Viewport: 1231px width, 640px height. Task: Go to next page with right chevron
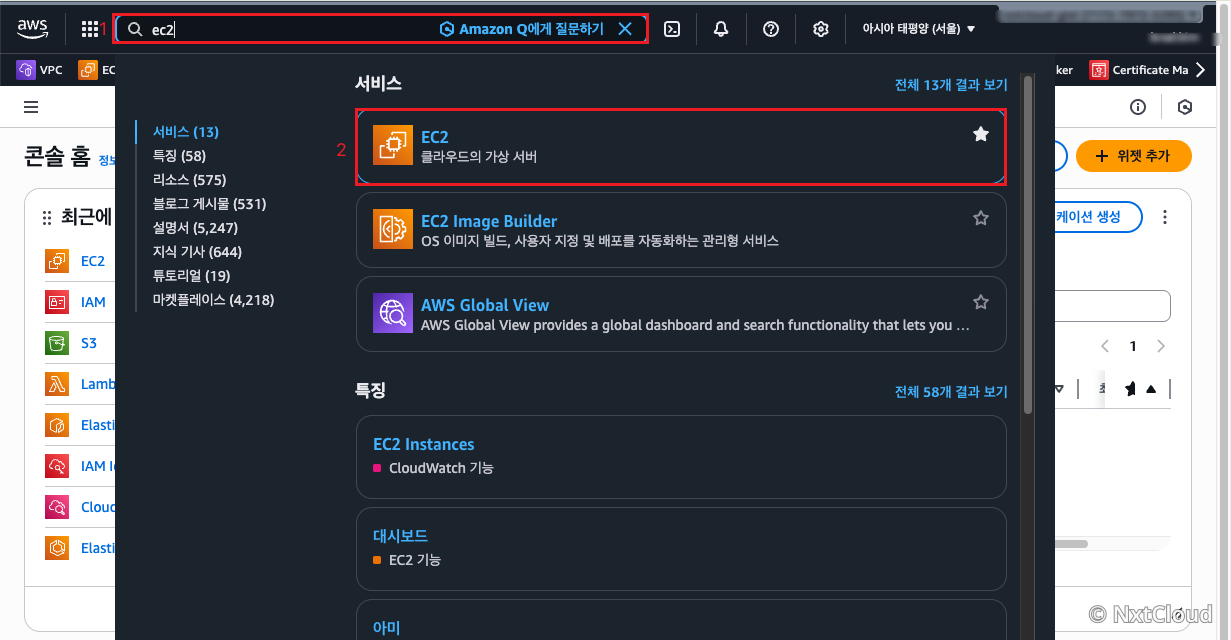pyautogui.click(x=1161, y=346)
